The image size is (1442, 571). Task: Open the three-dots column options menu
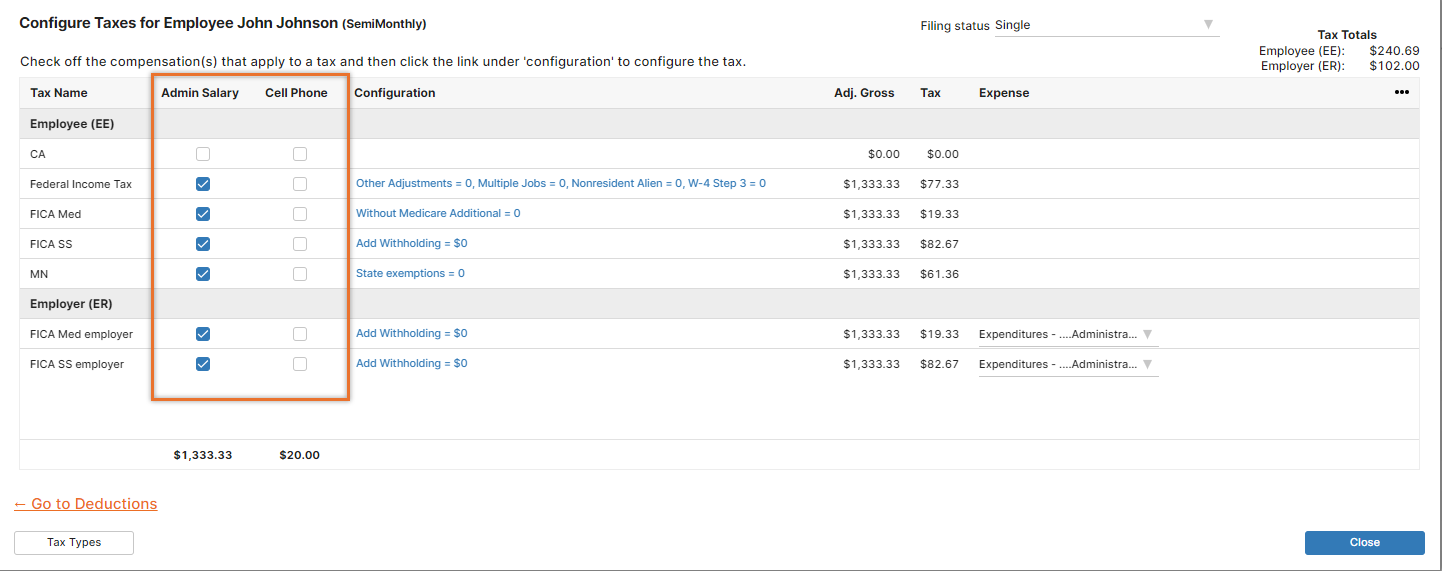1401,92
